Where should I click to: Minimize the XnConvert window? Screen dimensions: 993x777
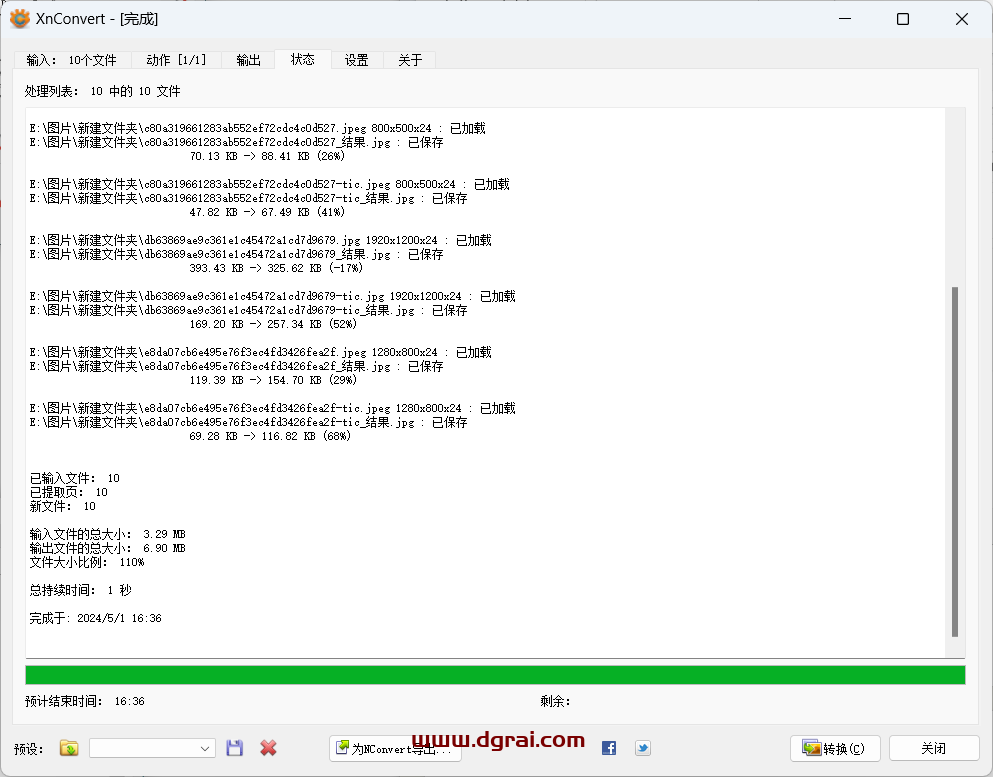pos(845,19)
